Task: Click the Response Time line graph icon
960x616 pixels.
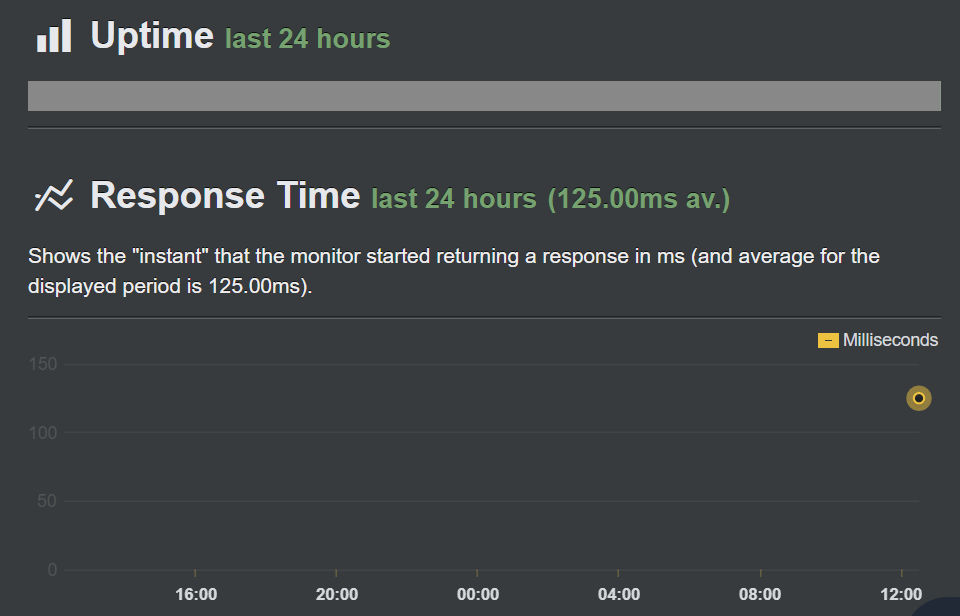Action: coord(54,195)
